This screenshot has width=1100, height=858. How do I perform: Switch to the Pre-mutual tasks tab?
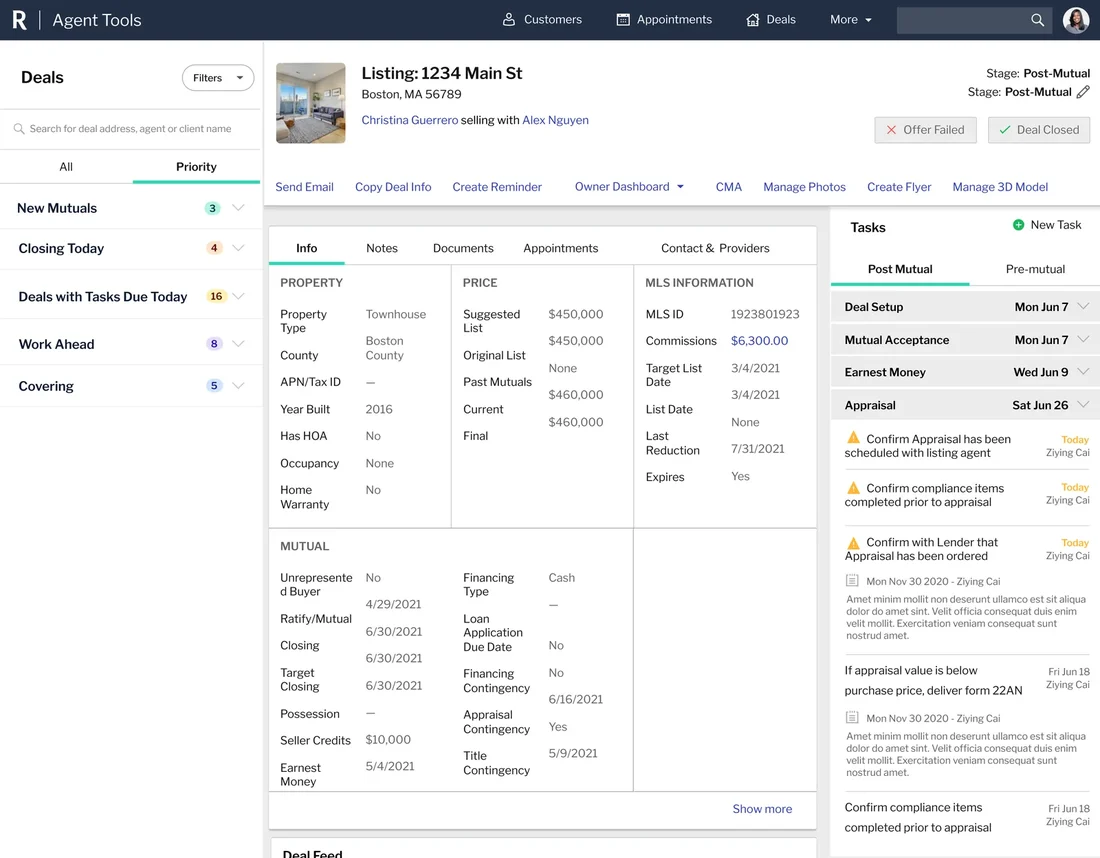pyautogui.click(x=1035, y=269)
